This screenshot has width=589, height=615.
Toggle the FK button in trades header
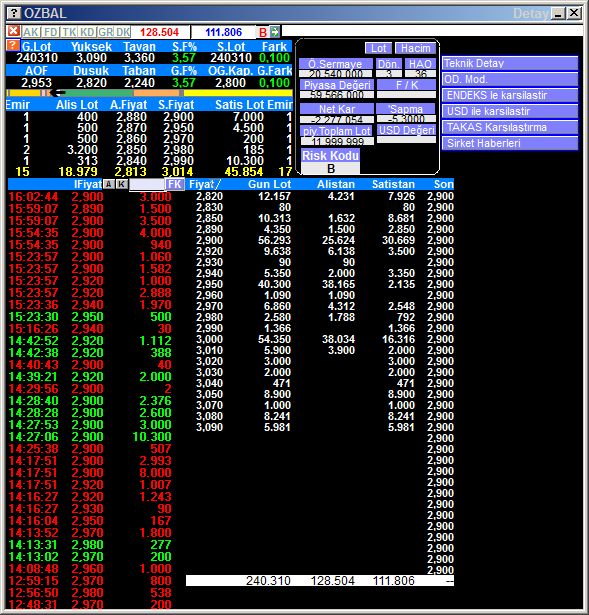(175, 184)
